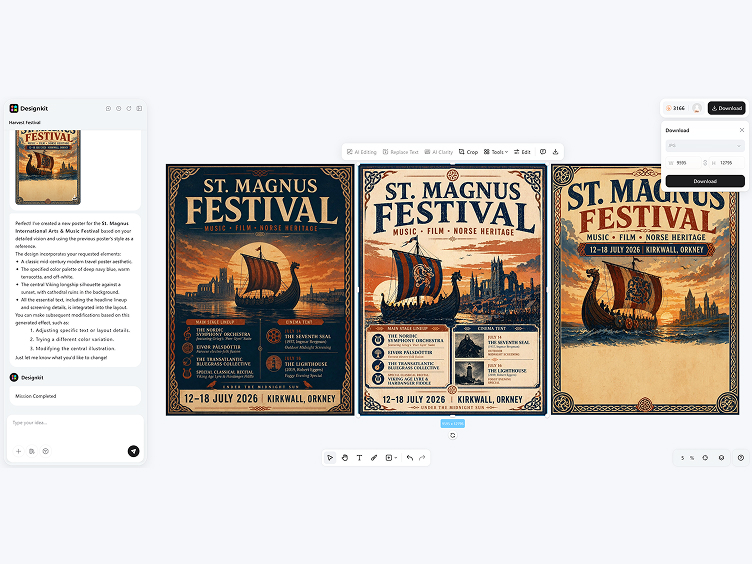Select the brush drawing tool
The width and height of the screenshot is (752, 564).
pyautogui.click(x=374, y=458)
